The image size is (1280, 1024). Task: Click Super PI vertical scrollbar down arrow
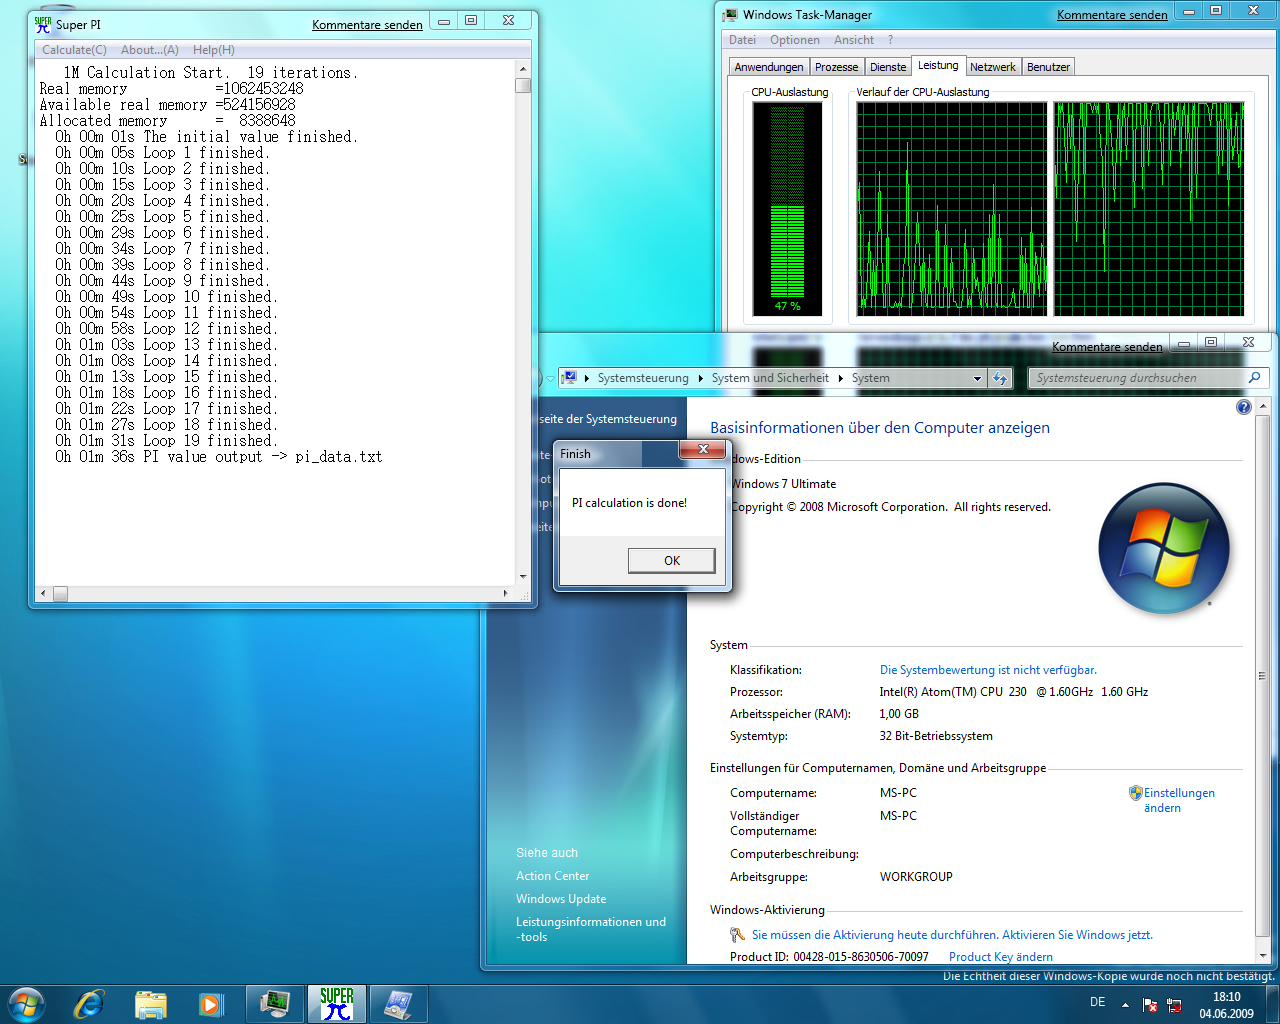523,577
